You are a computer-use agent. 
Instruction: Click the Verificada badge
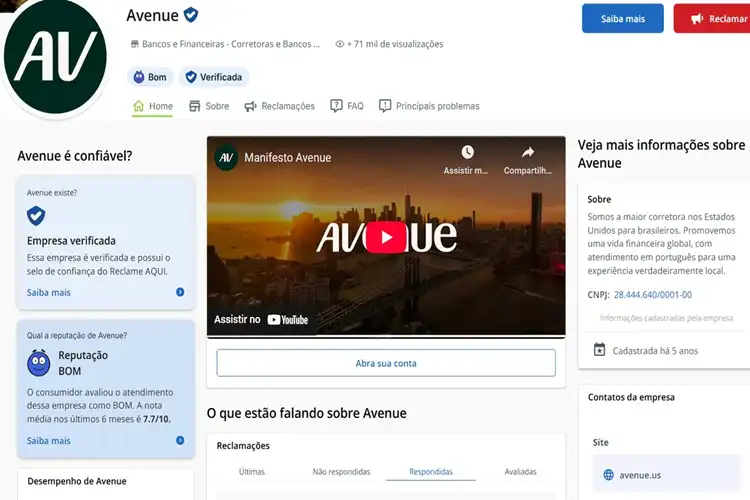(214, 77)
